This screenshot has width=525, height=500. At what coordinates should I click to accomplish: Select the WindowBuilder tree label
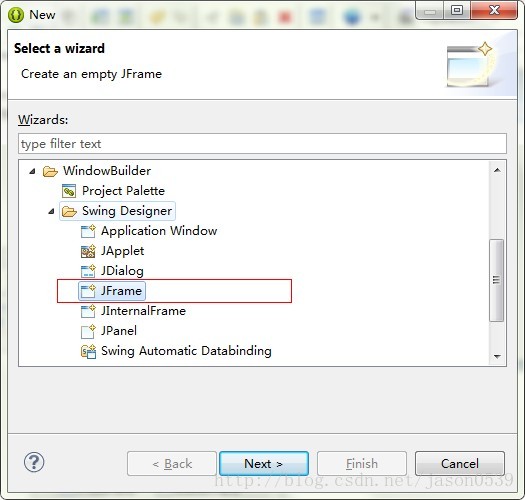[x=107, y=171]
